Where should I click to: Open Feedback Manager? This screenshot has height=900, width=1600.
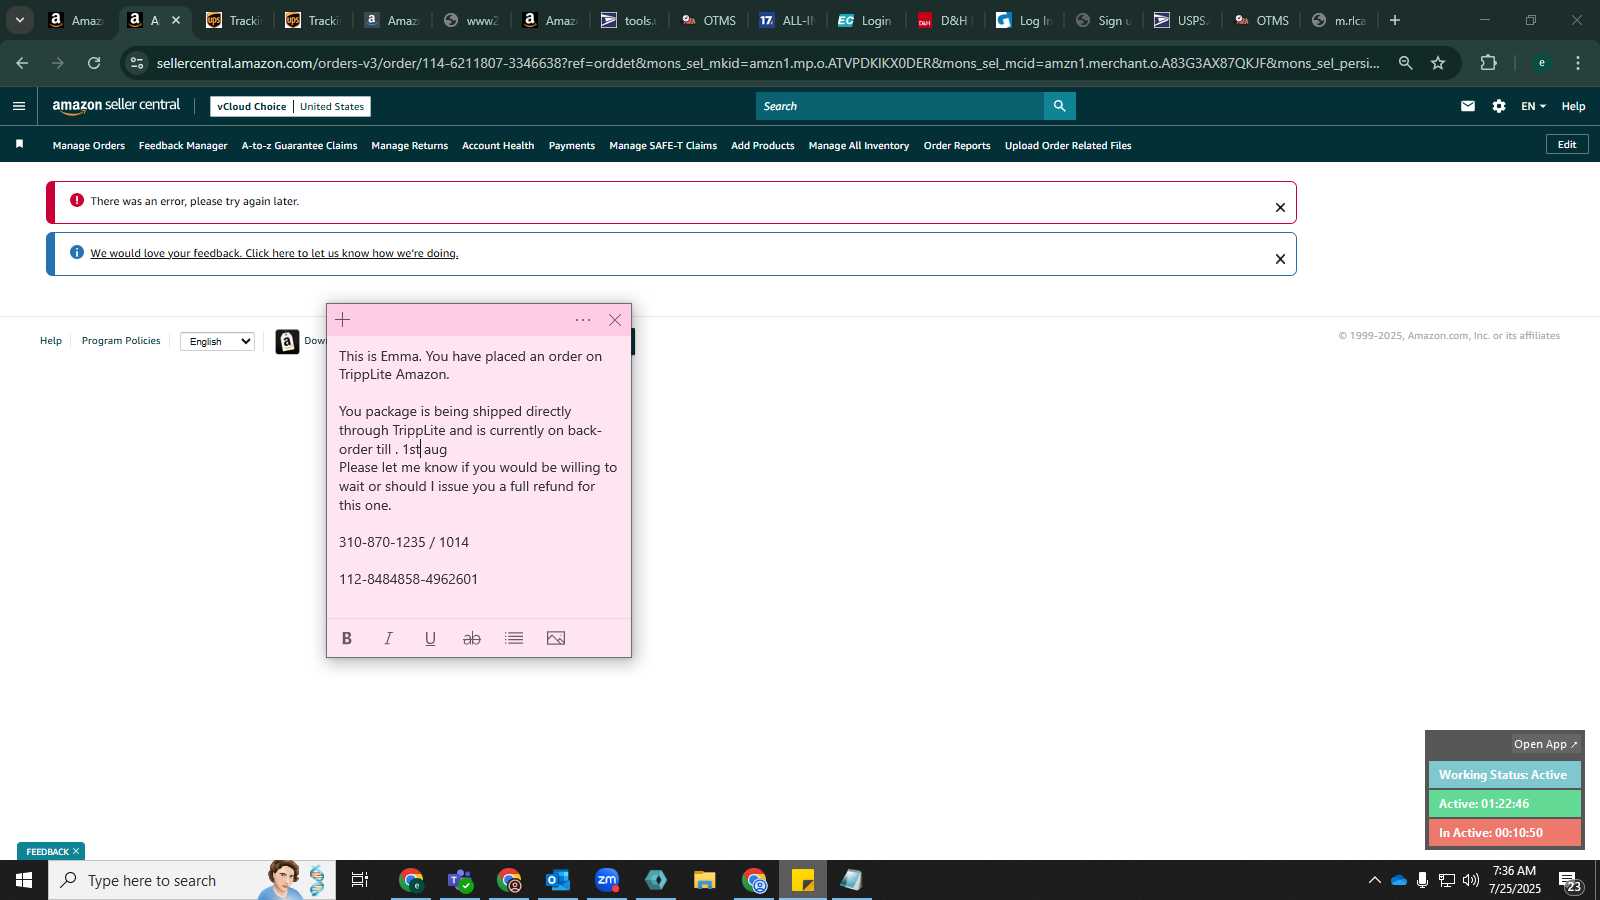point(183,146)
